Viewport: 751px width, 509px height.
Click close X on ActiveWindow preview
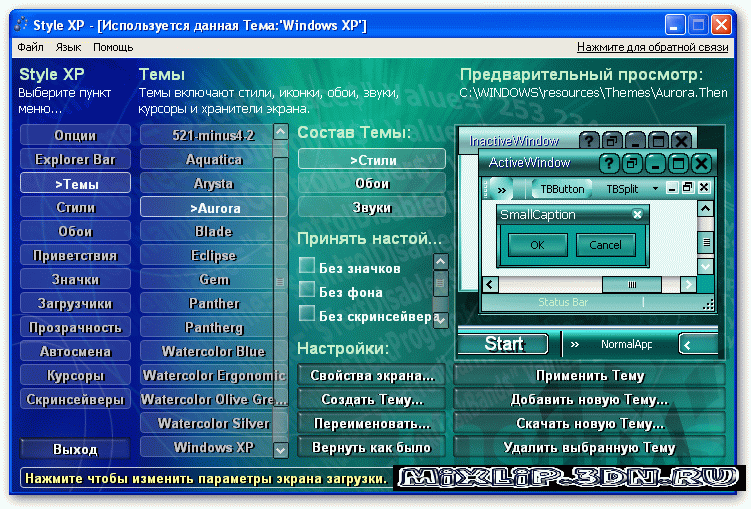tap(702, 164)
